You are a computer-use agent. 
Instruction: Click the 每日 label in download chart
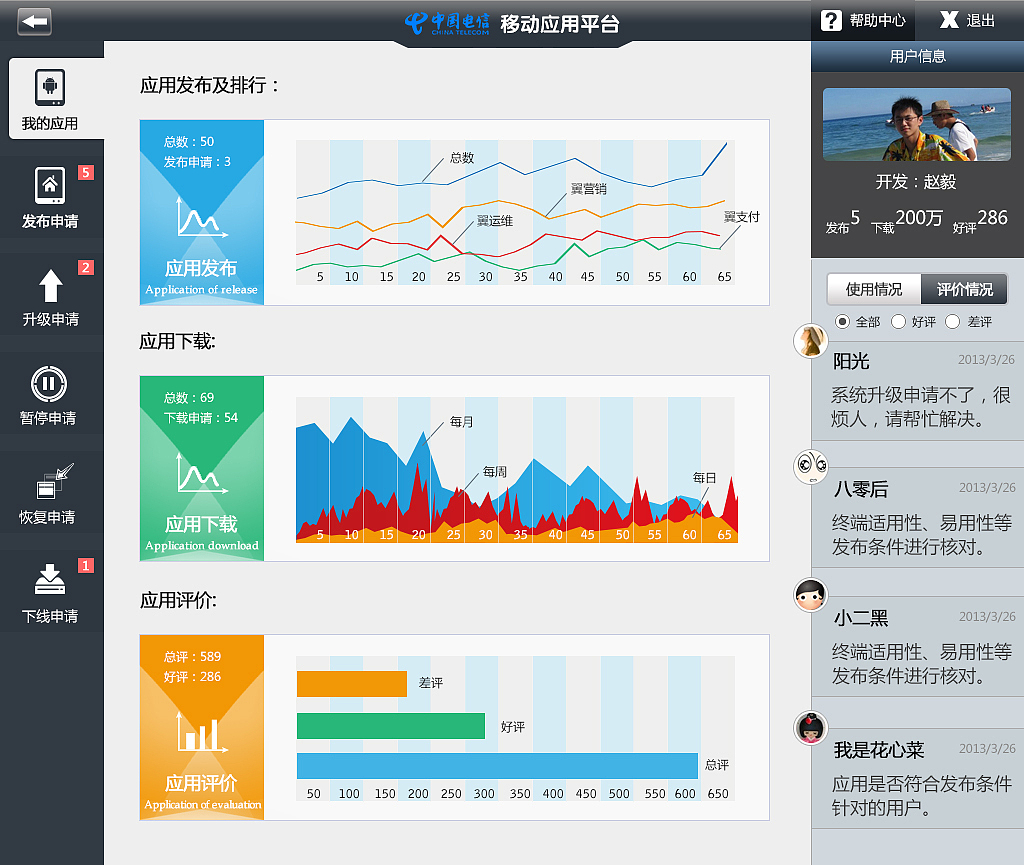coord(704,479)
